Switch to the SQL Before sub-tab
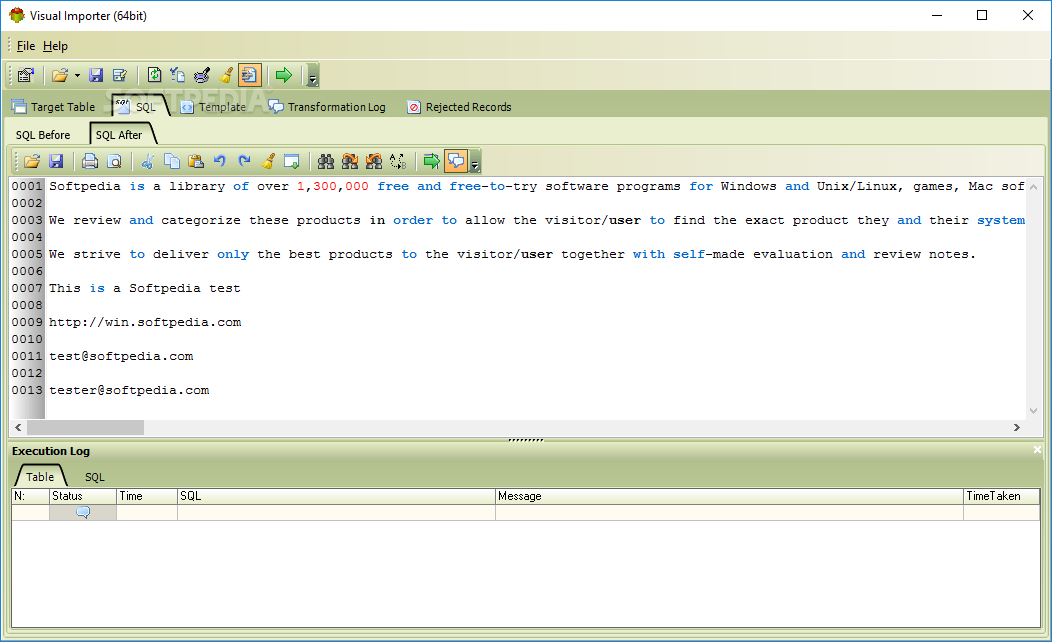1052x642 pixels. 43,135
